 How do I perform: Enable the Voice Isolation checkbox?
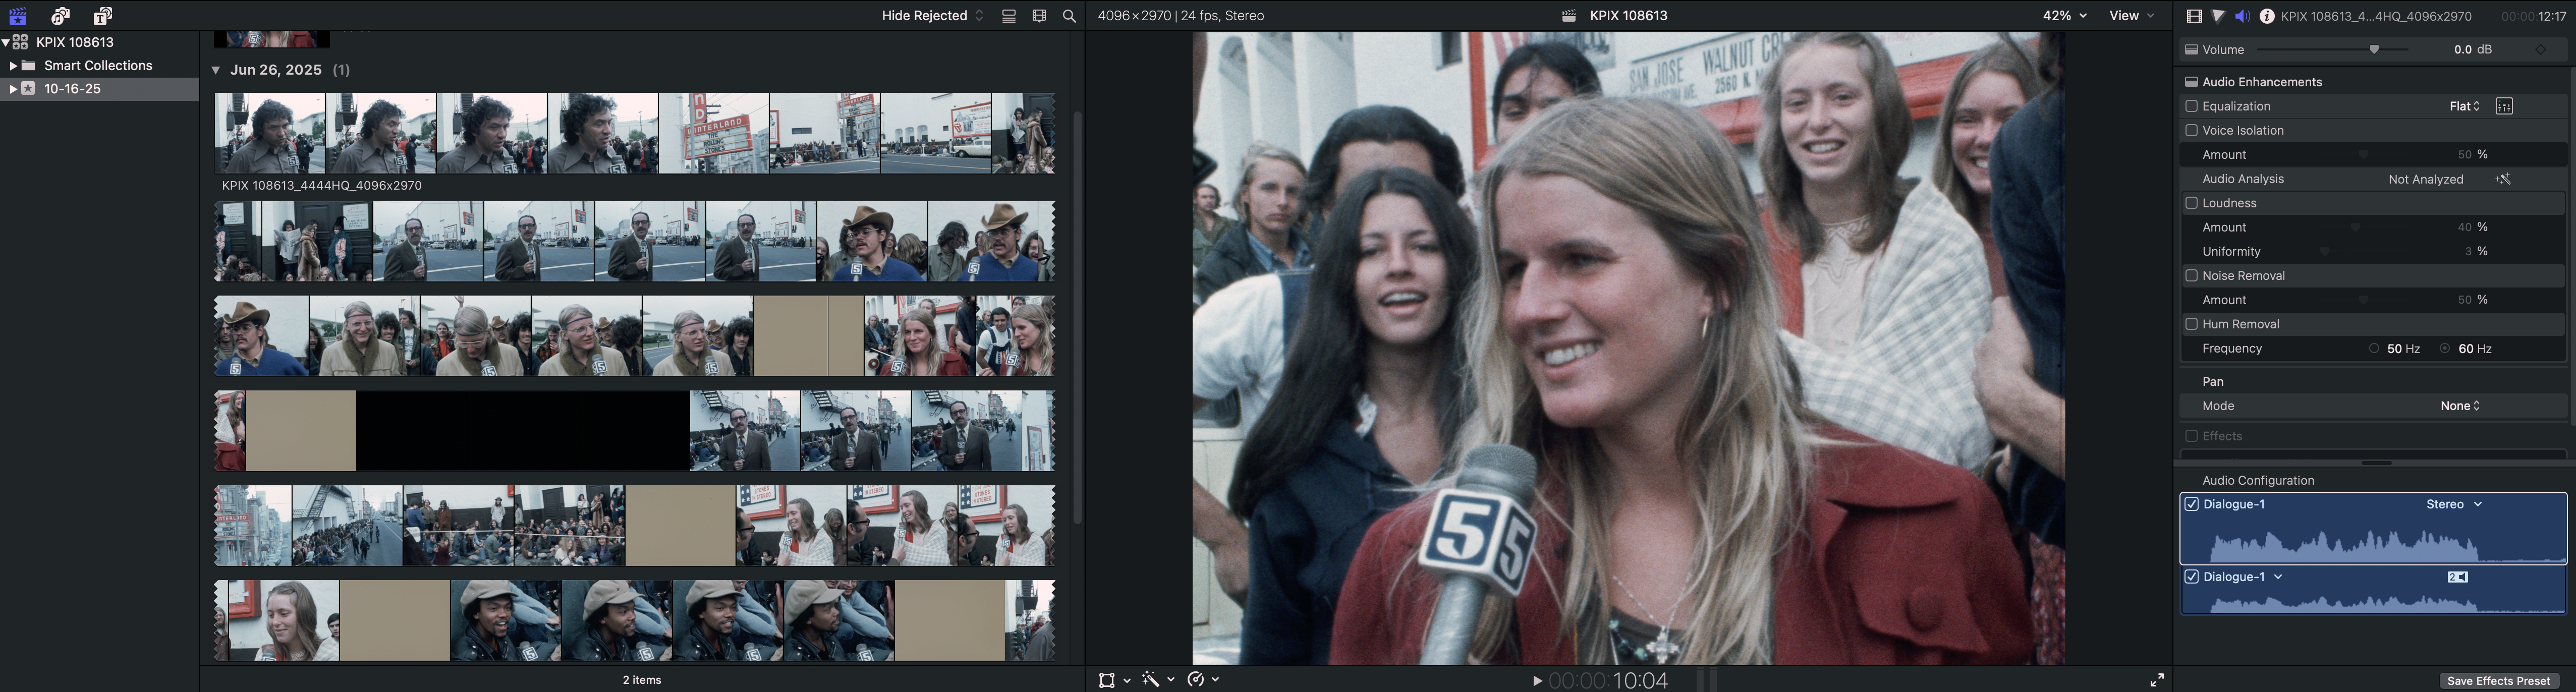tap(2191, 130)
